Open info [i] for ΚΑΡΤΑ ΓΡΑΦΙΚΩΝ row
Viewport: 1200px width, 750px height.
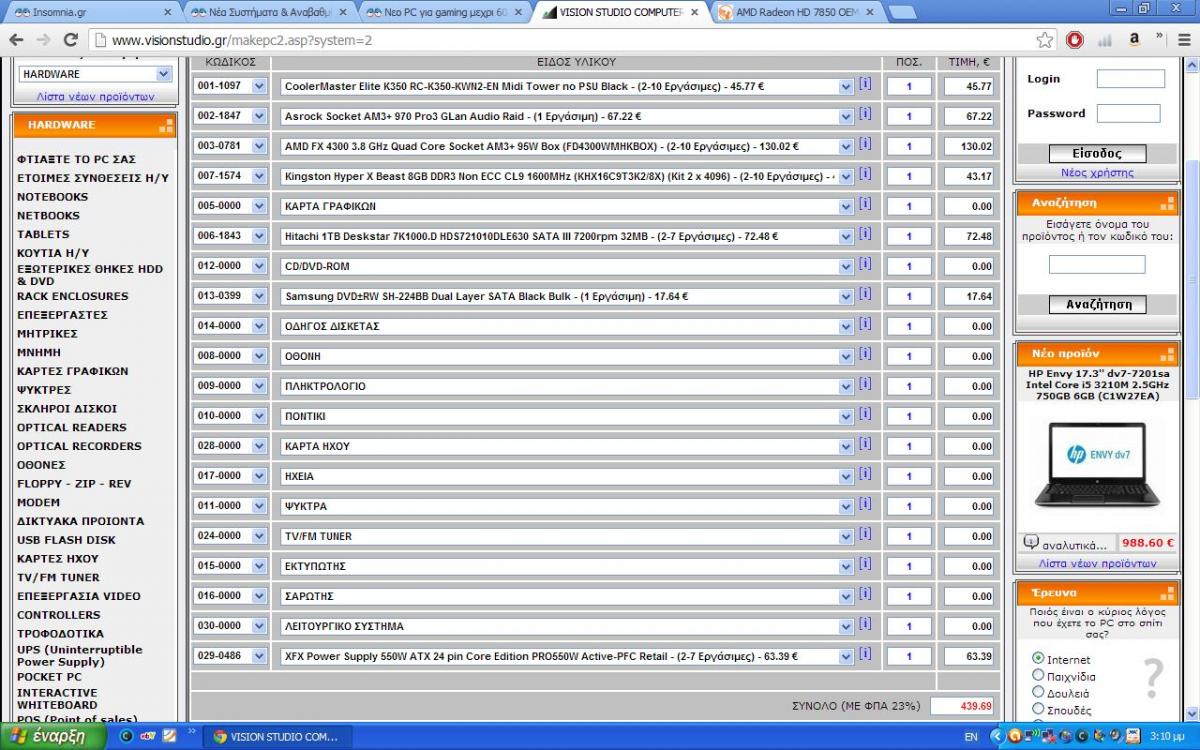pyautogui.click(x=865, y=204)
